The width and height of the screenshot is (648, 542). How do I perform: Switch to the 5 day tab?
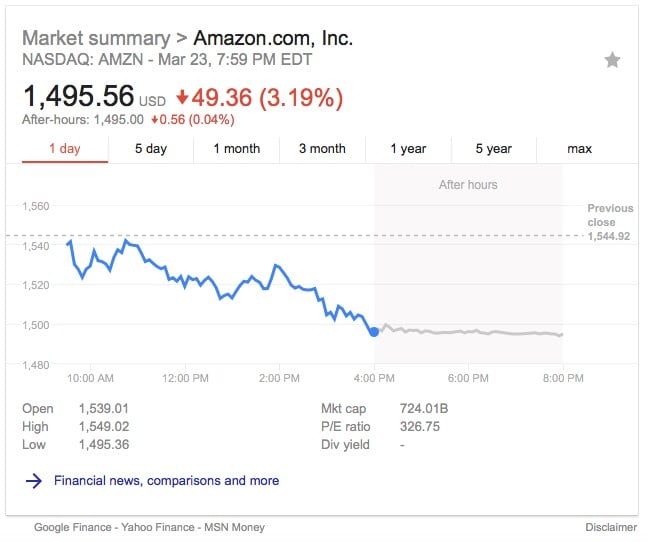[151, 149]
